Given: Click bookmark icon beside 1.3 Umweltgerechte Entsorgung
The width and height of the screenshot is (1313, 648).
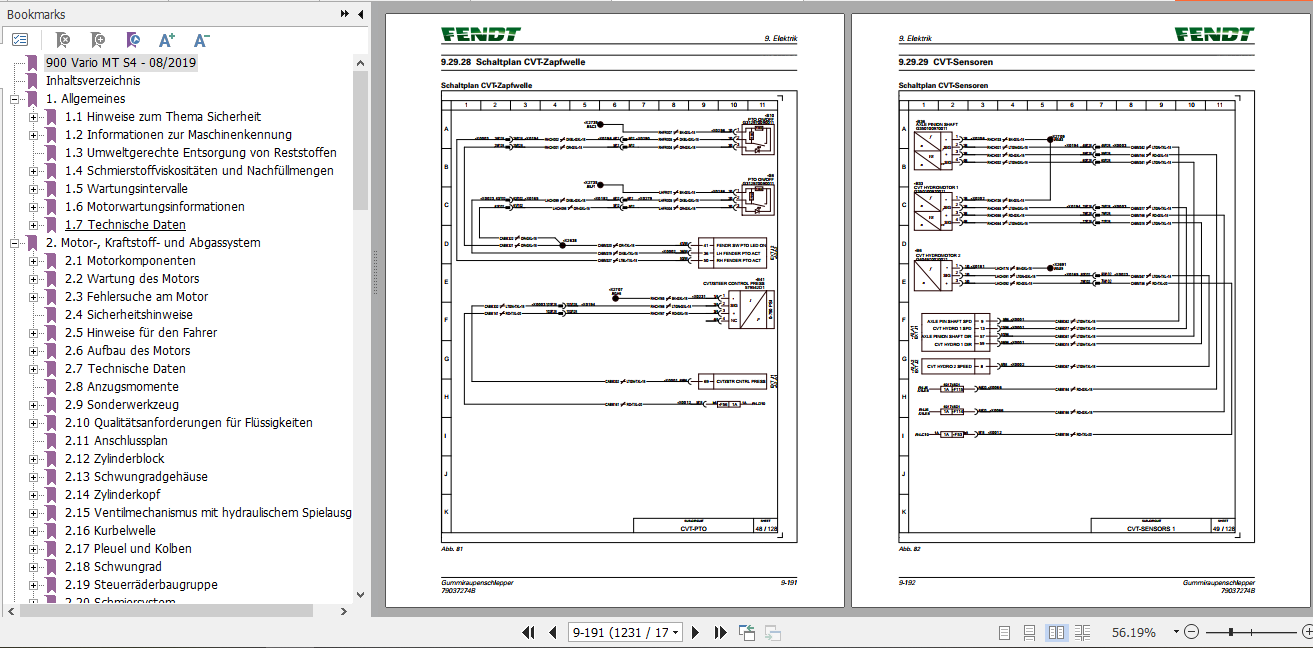Looking at the screenshot, I should (x=51, y=153).
